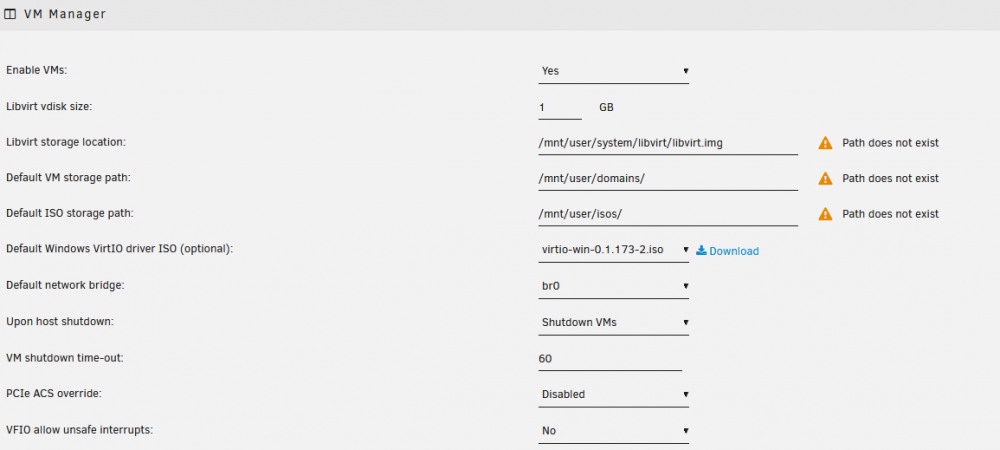This screenshot has height=450, width=1000.
Task: Click warning icon beside Libvirt storage location
Action: [825, 143]
